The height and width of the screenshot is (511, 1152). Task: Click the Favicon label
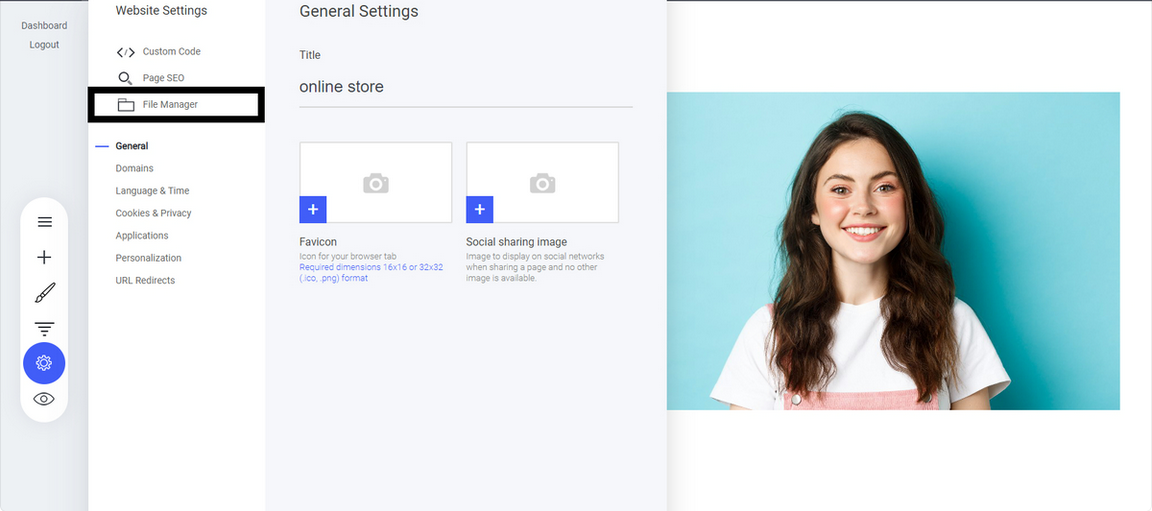(318, 242)
